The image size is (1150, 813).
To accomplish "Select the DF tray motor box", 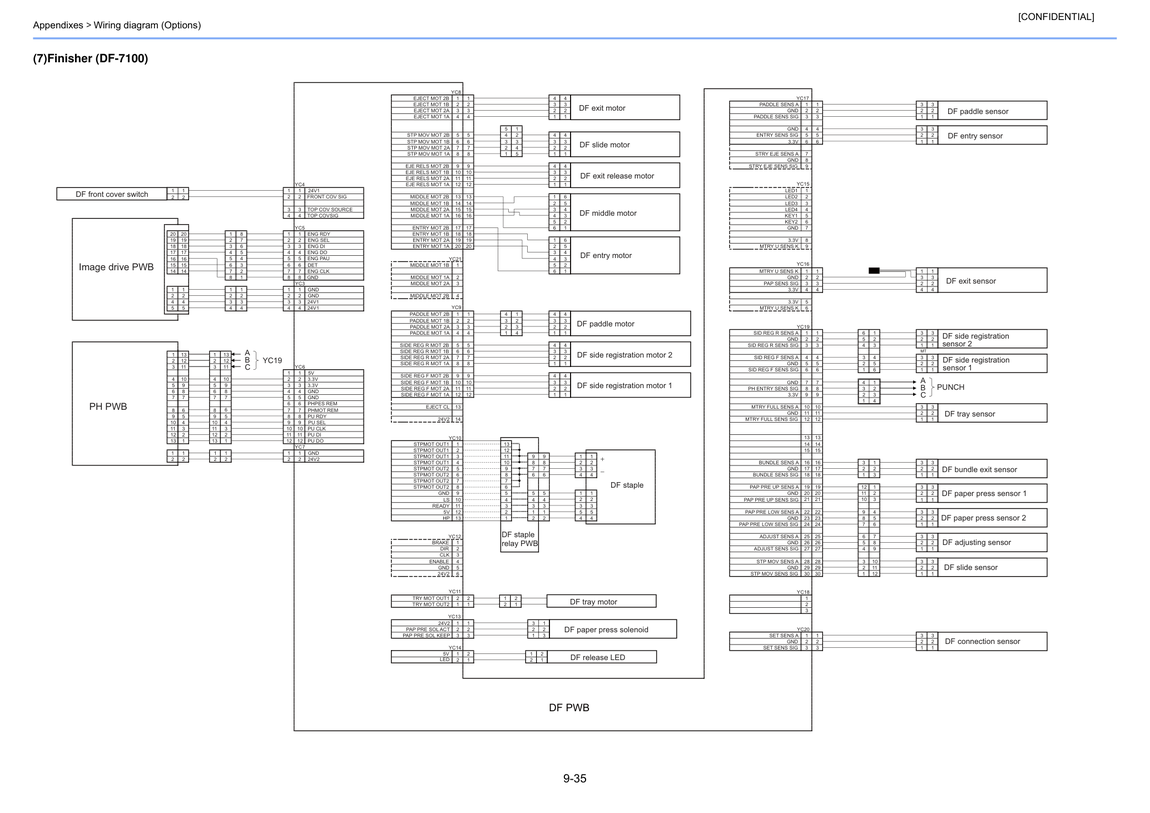I will [601, 602].
